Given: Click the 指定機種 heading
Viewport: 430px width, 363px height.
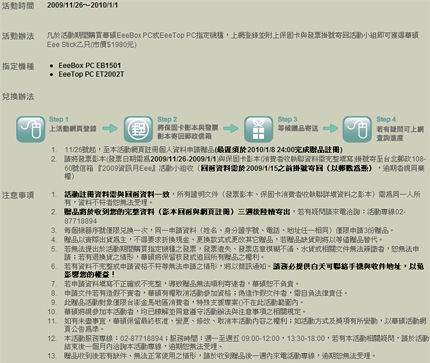Looking at the screenshot, I should 18,66.
